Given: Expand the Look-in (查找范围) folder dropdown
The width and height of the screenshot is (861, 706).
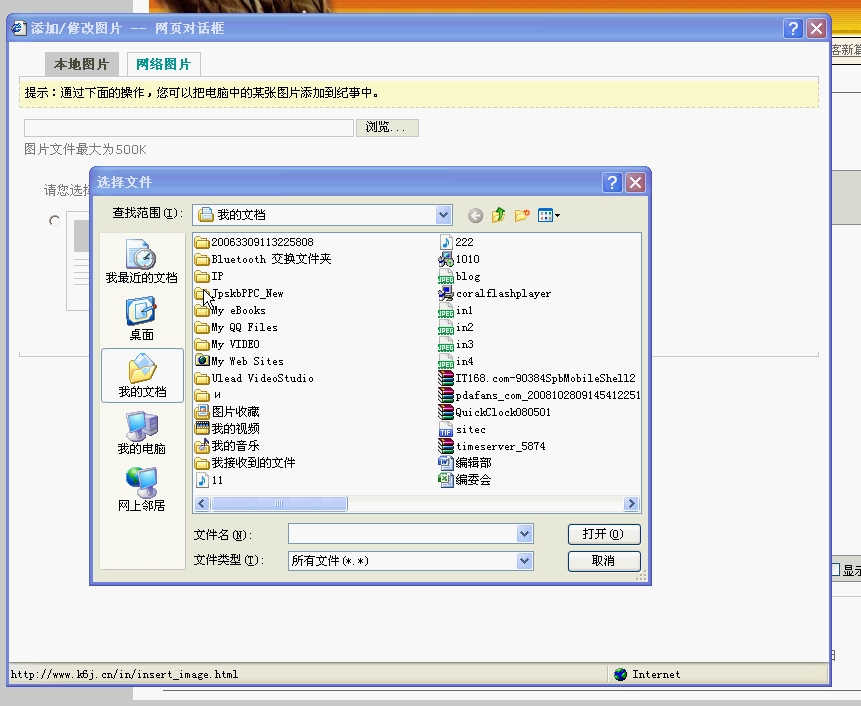Looking at the screenshot, I should coord(443,215).
